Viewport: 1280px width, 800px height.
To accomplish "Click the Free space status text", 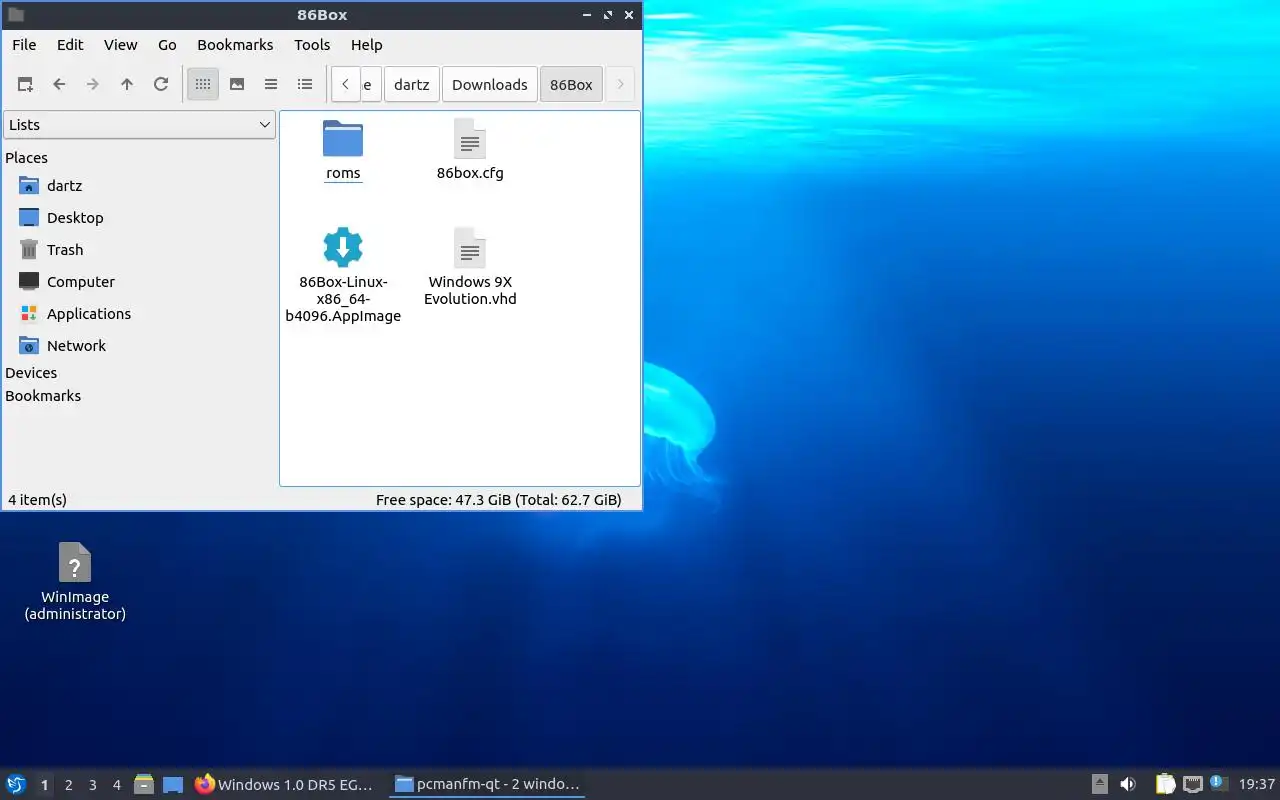I will point(498,500).
